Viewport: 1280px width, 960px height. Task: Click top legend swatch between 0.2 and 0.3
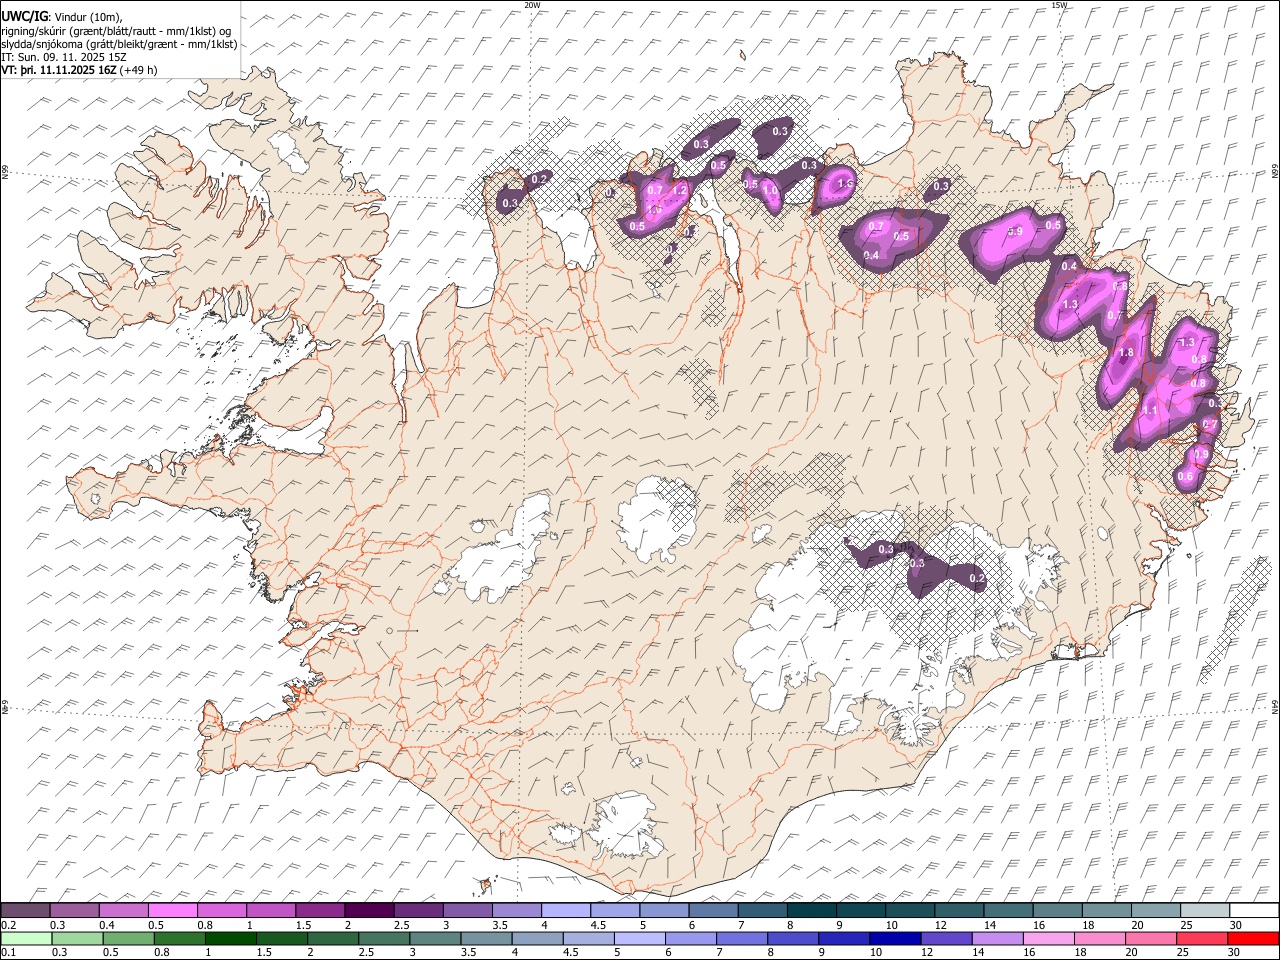[25, 911]
